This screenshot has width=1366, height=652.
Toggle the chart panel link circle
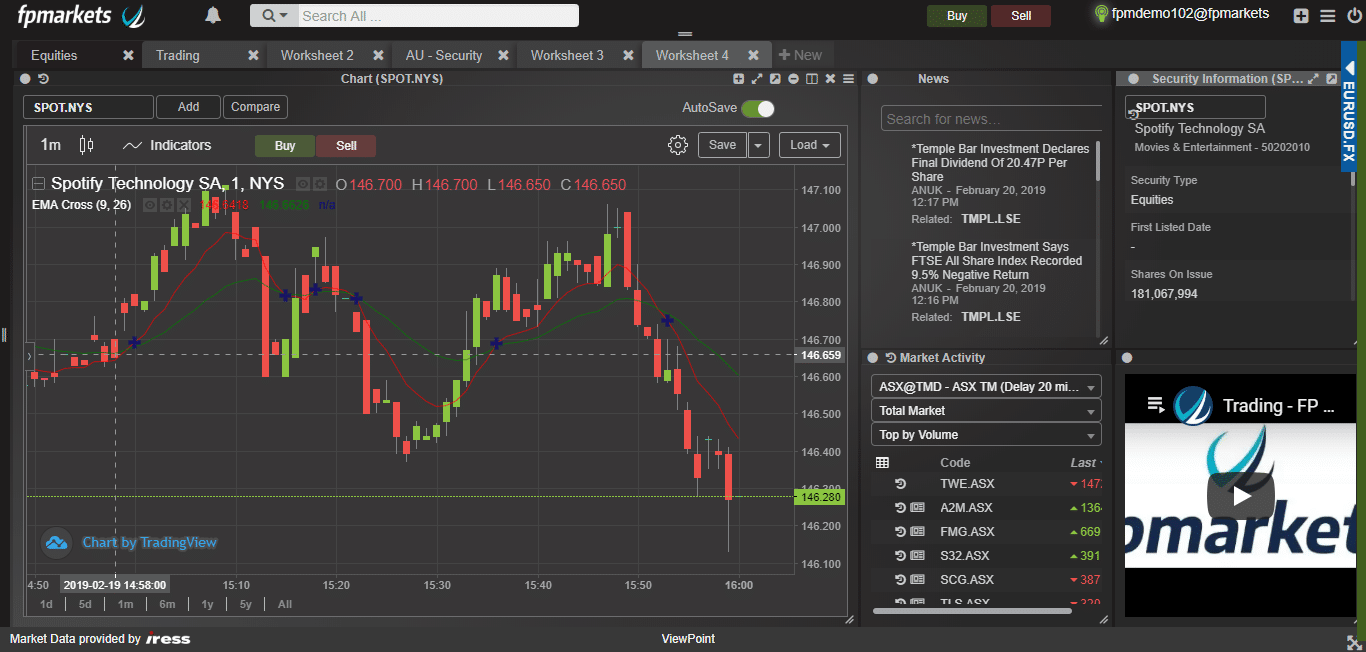[26, 79]
